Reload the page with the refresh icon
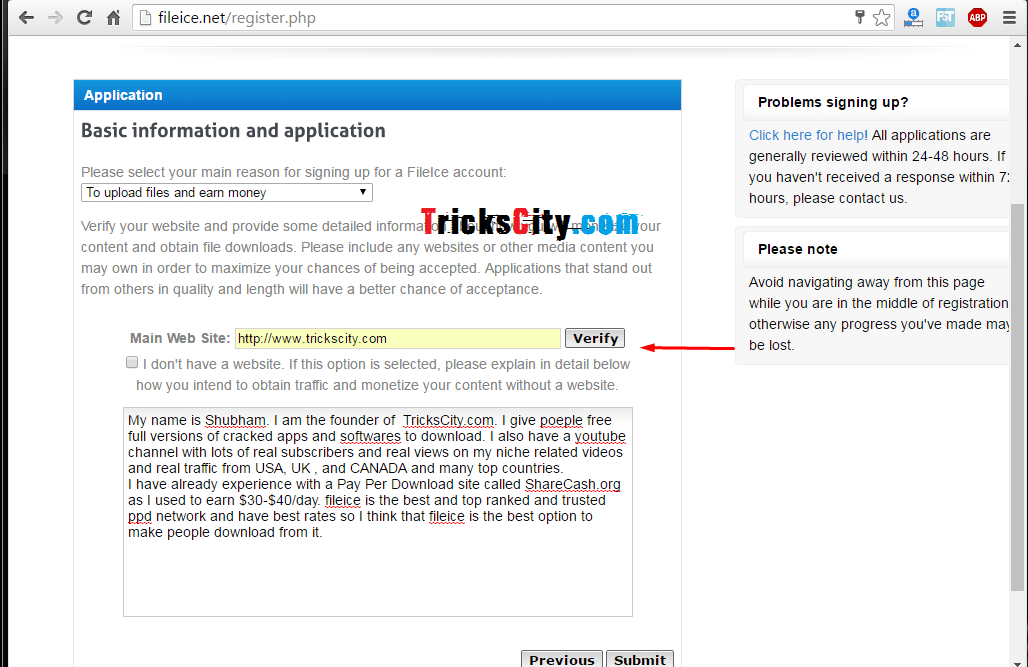 pyautogui.click(x=85, y=18)
